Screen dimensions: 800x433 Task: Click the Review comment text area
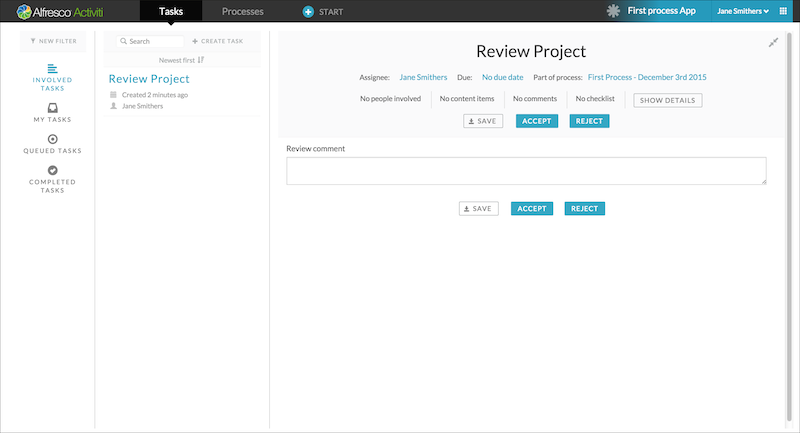click(526, 171)
